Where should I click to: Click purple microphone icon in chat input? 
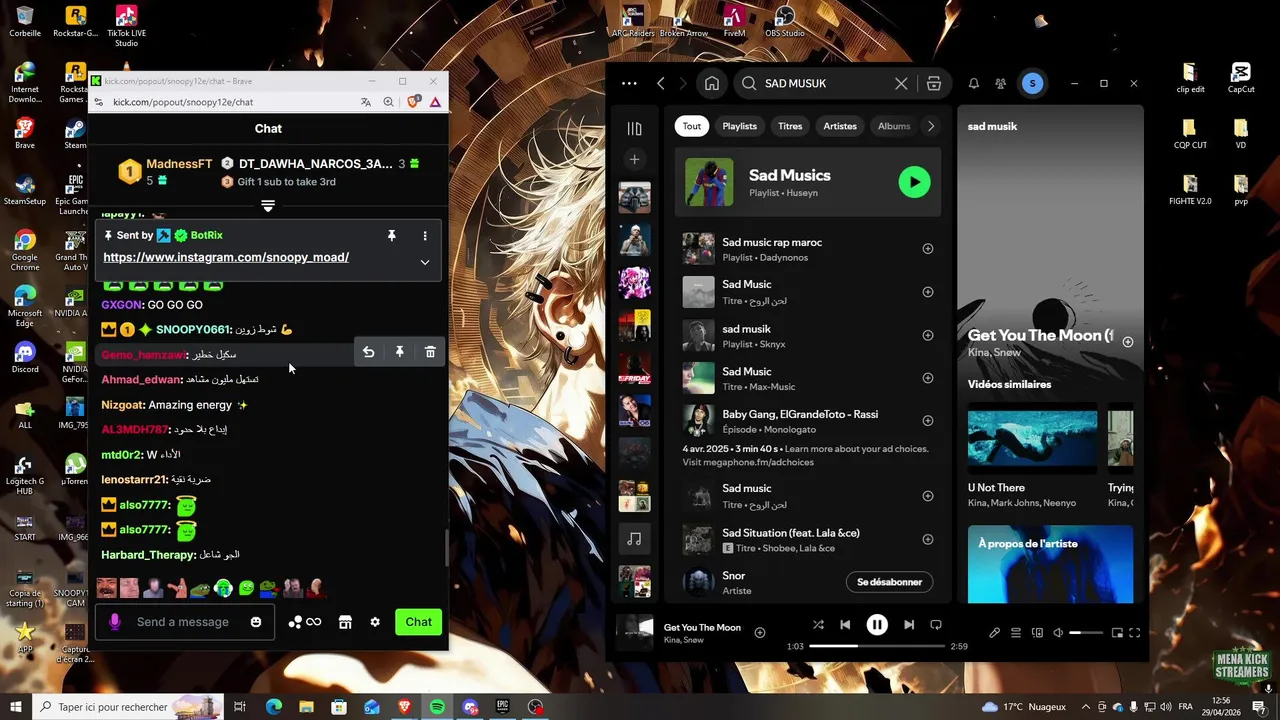click(x=114, y=622)
